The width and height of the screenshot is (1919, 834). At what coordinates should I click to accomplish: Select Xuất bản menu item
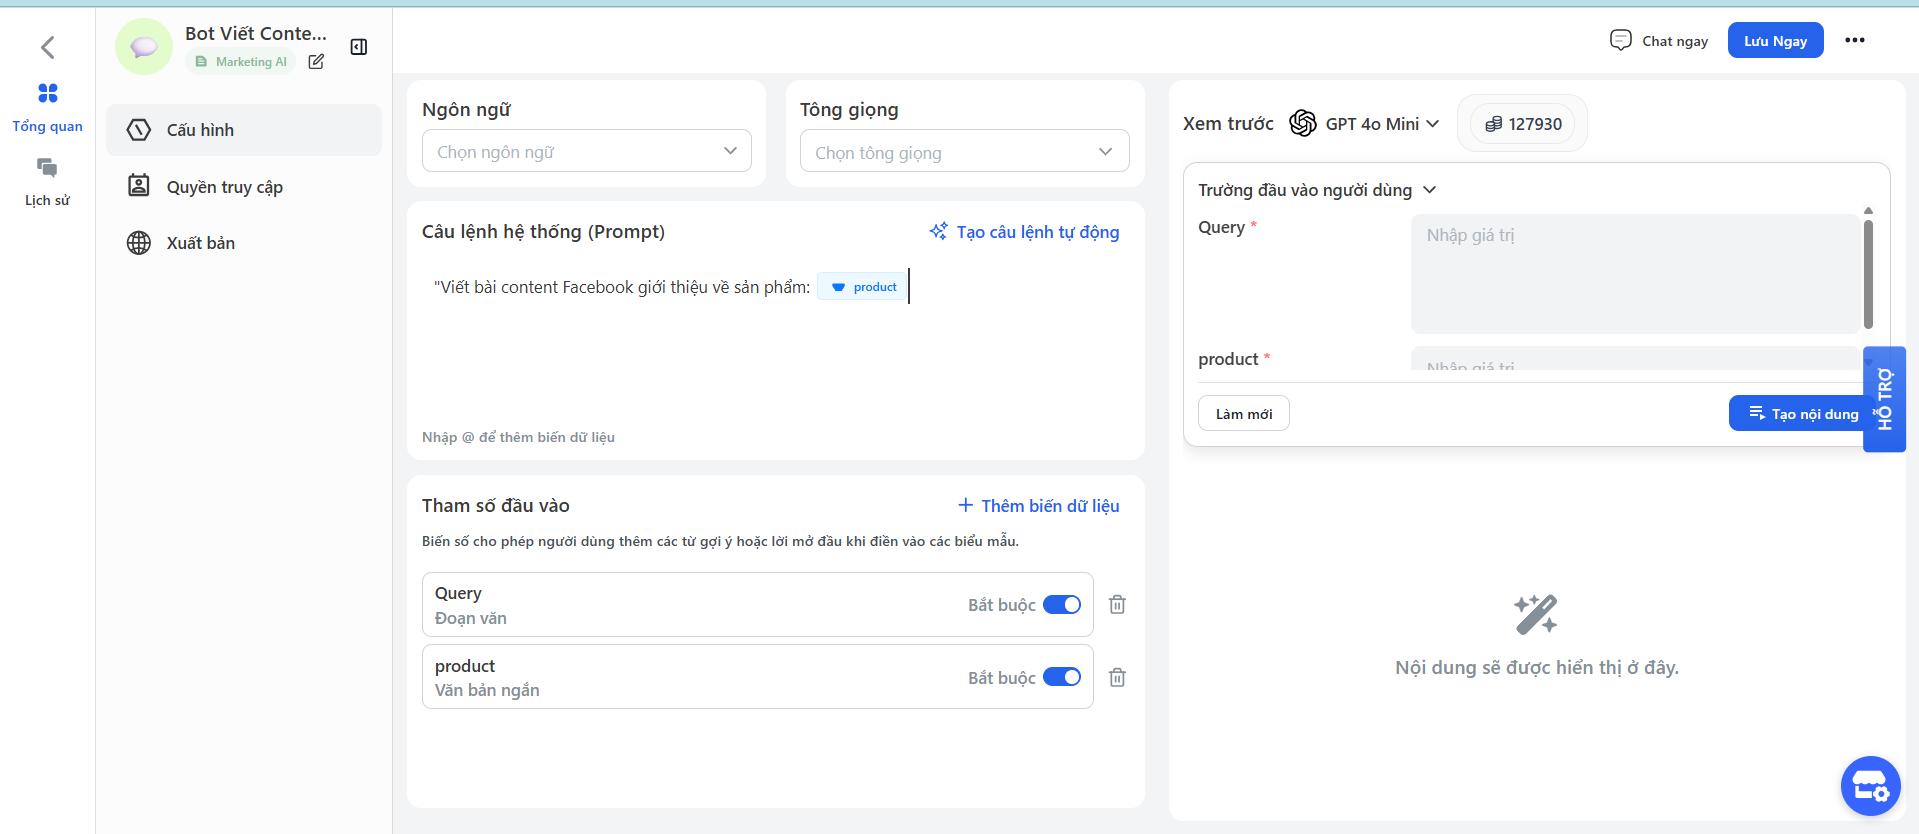200,243
